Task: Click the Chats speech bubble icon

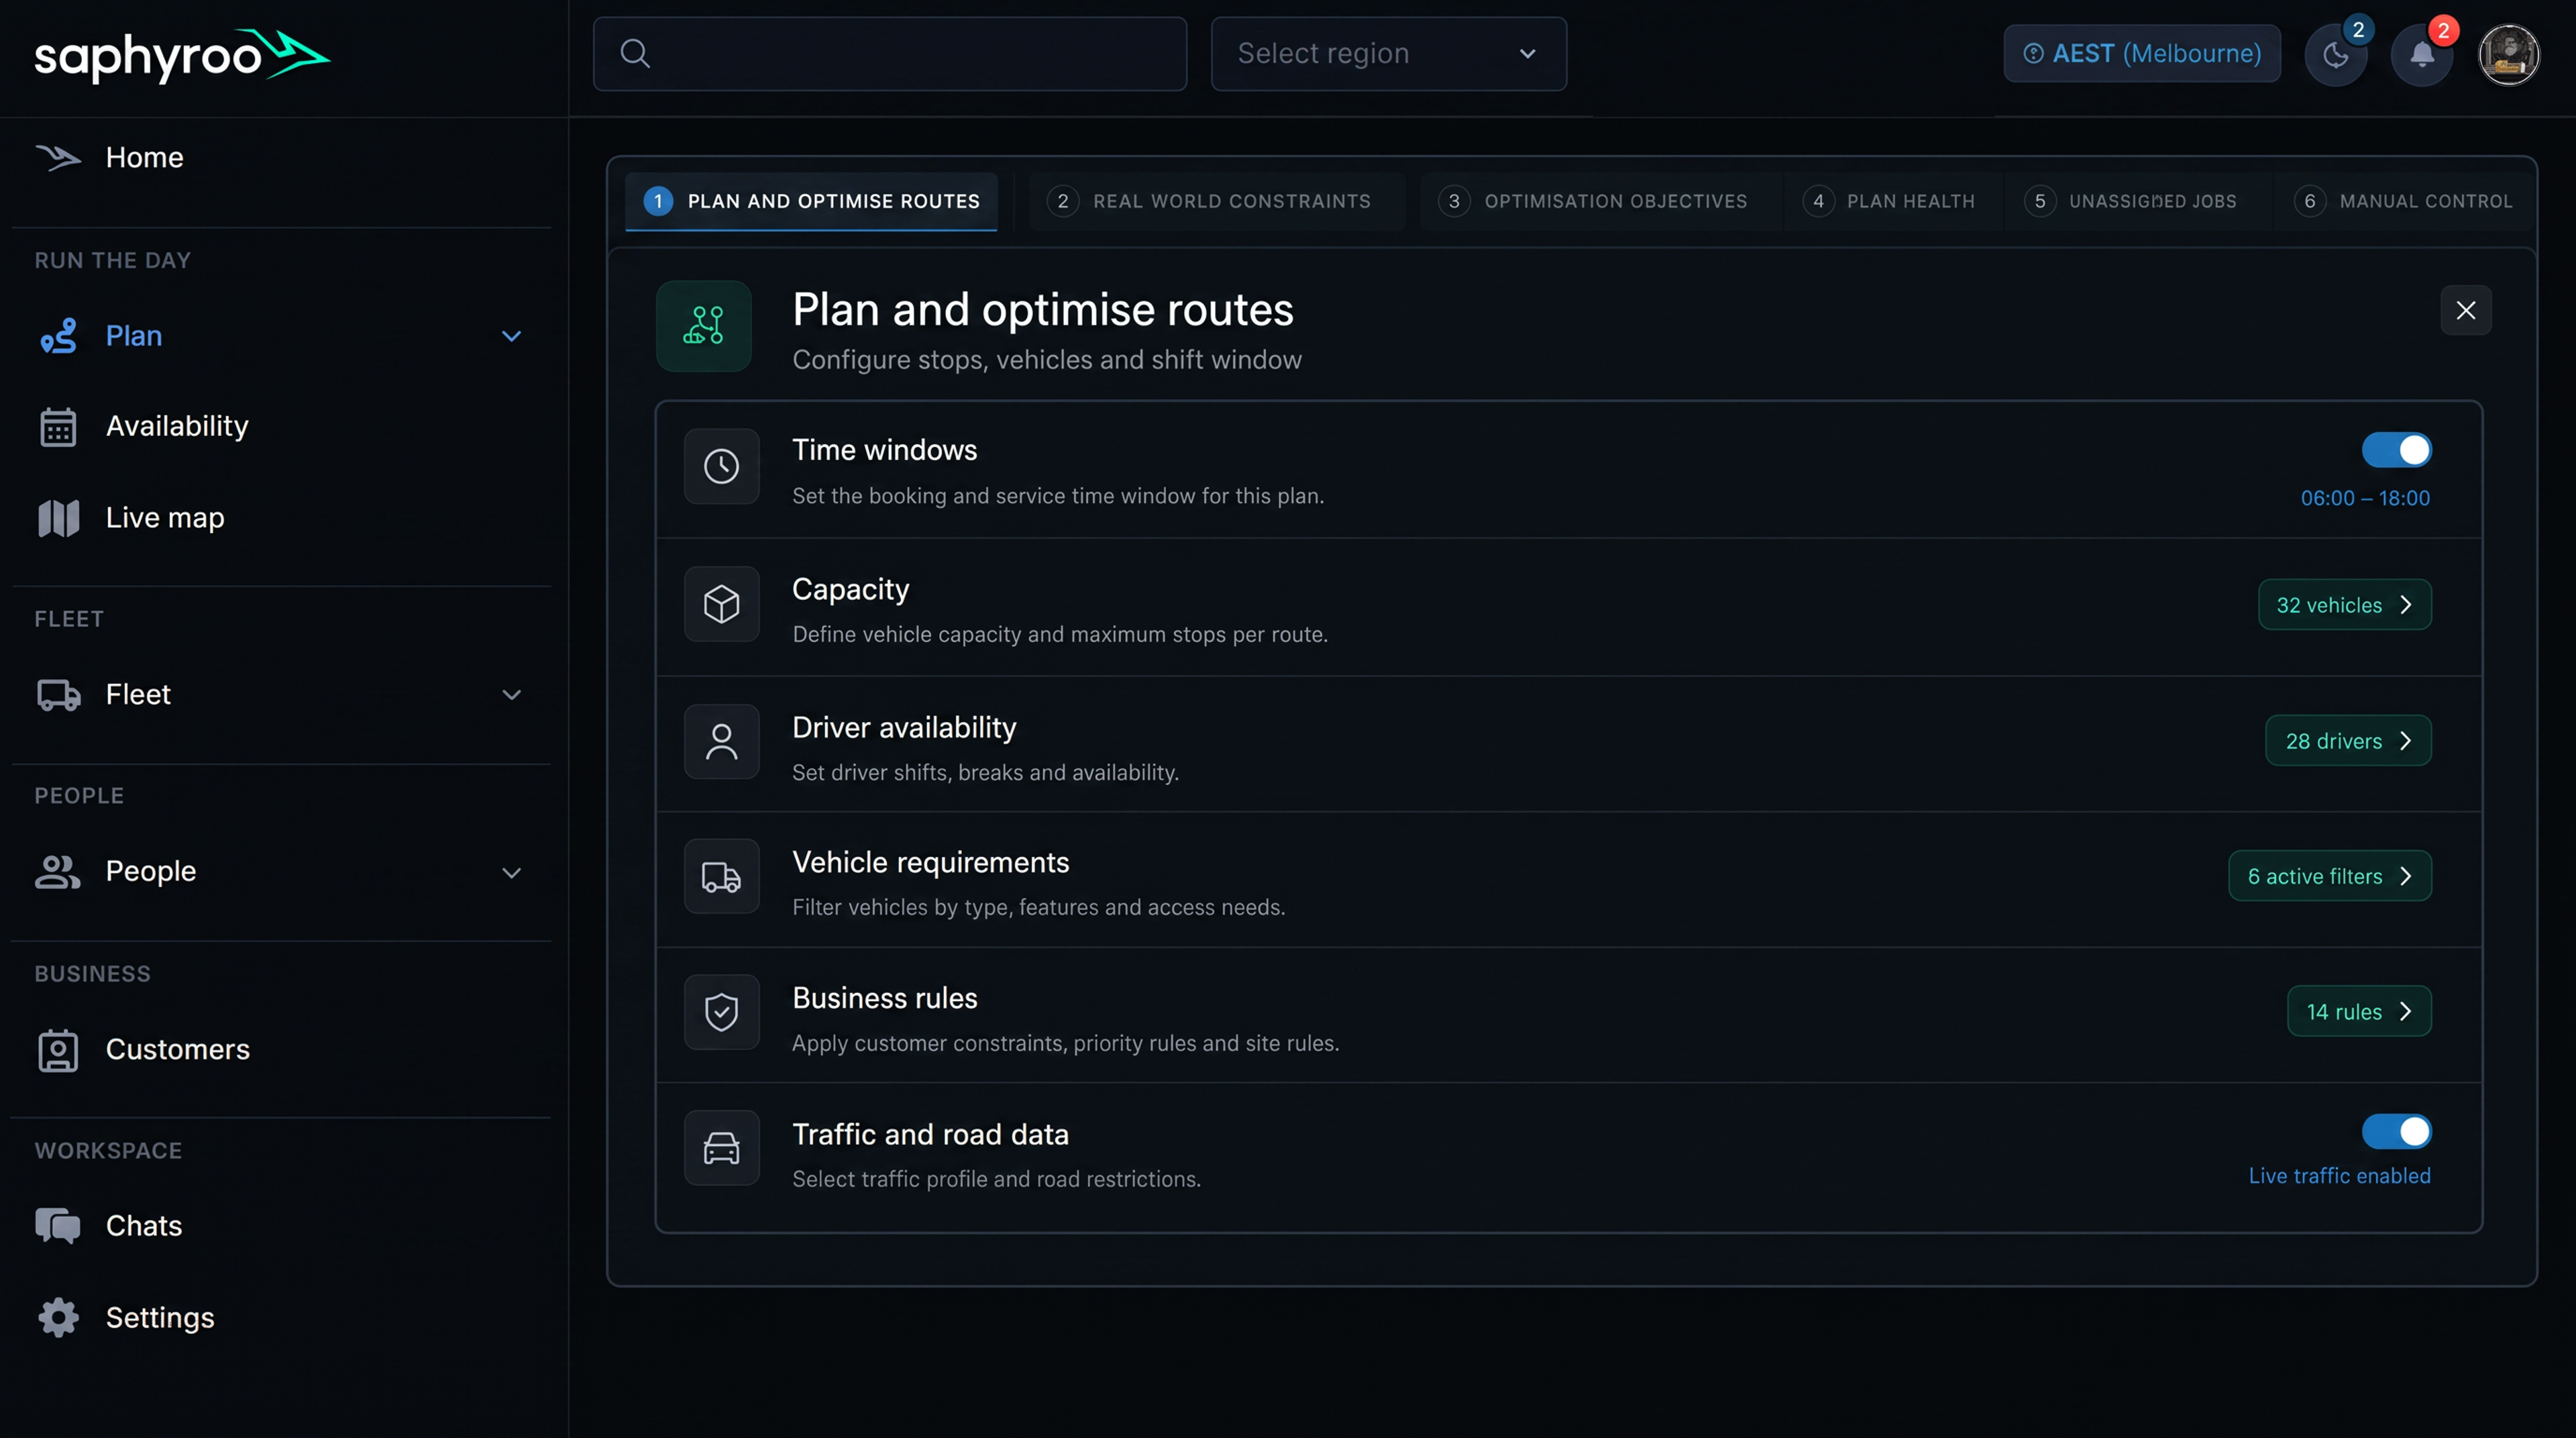Action: pyautogui.click(x=58, y=1226)
